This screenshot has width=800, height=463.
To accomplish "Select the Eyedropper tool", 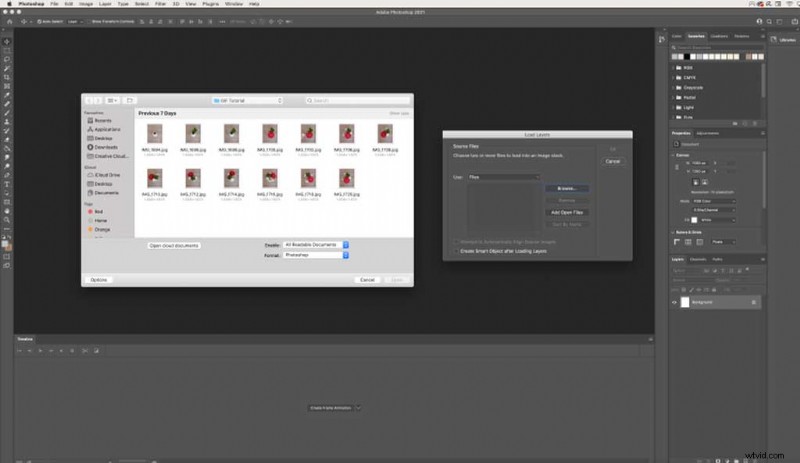I will click(x=7, y=95).
